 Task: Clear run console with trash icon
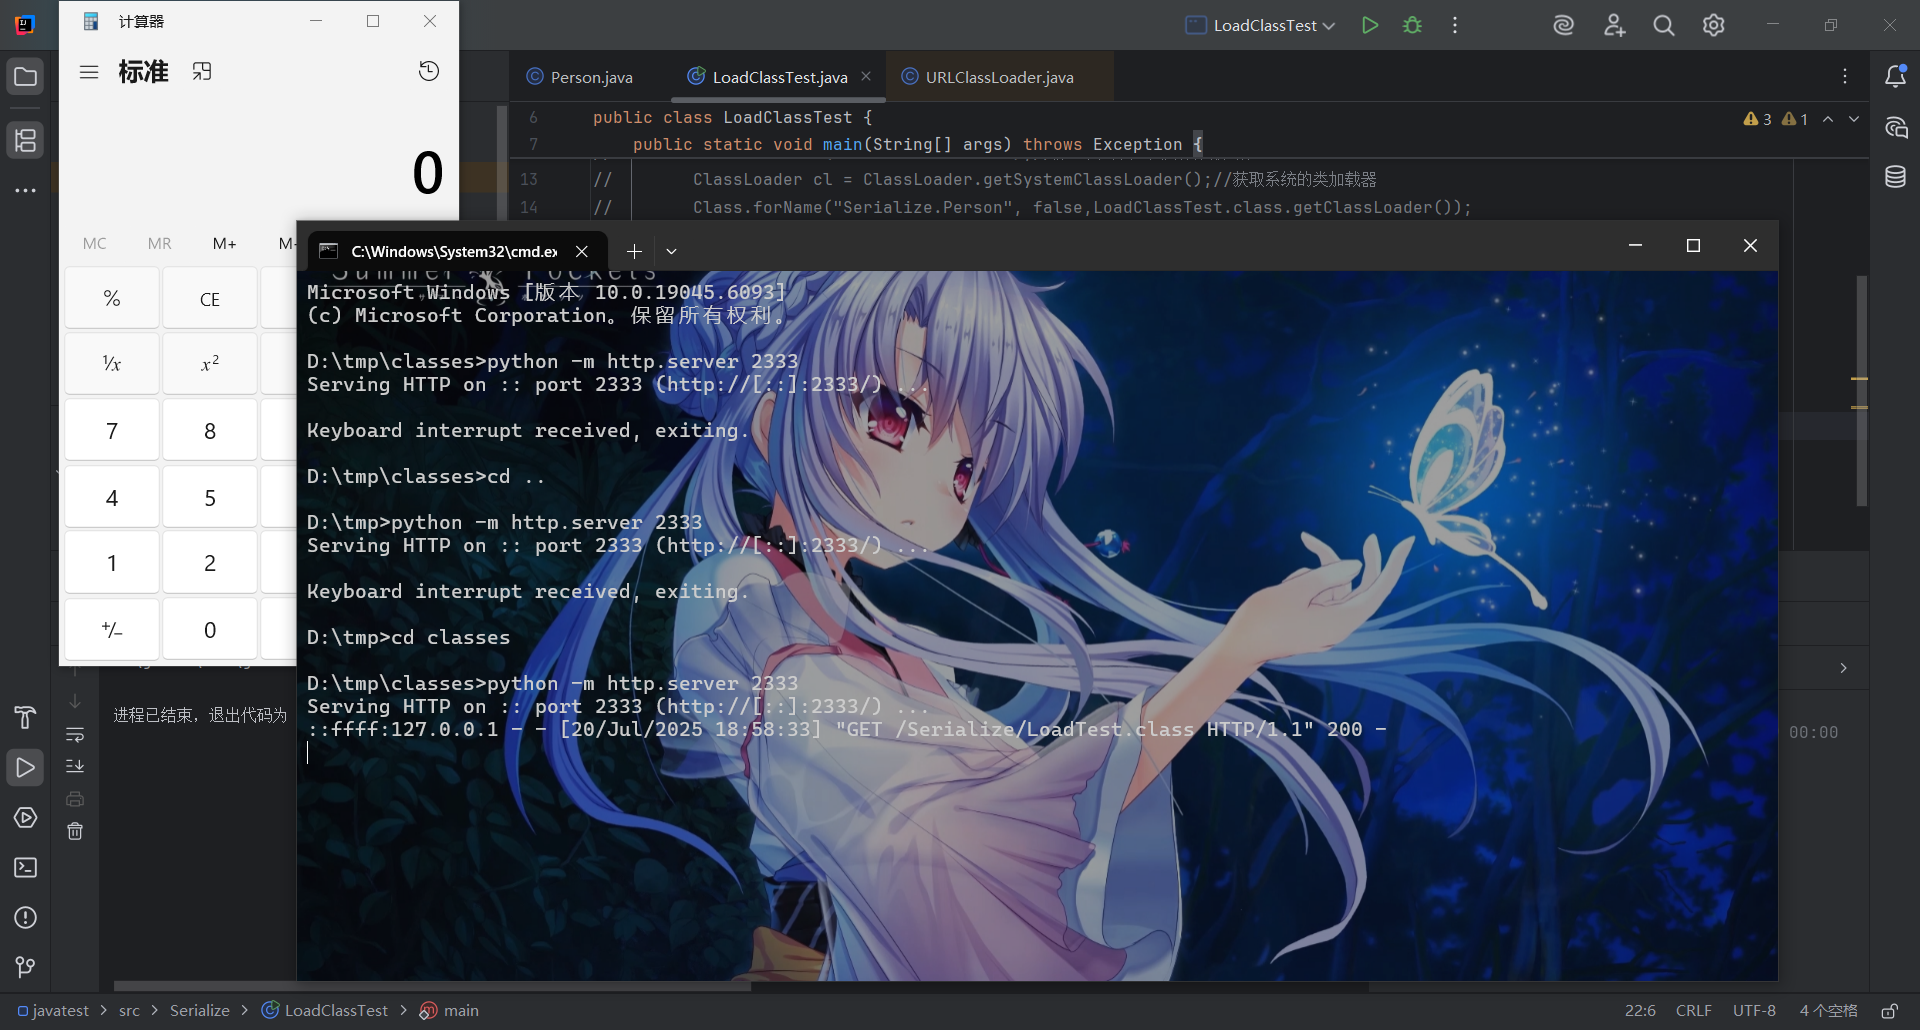coord(75,831)
